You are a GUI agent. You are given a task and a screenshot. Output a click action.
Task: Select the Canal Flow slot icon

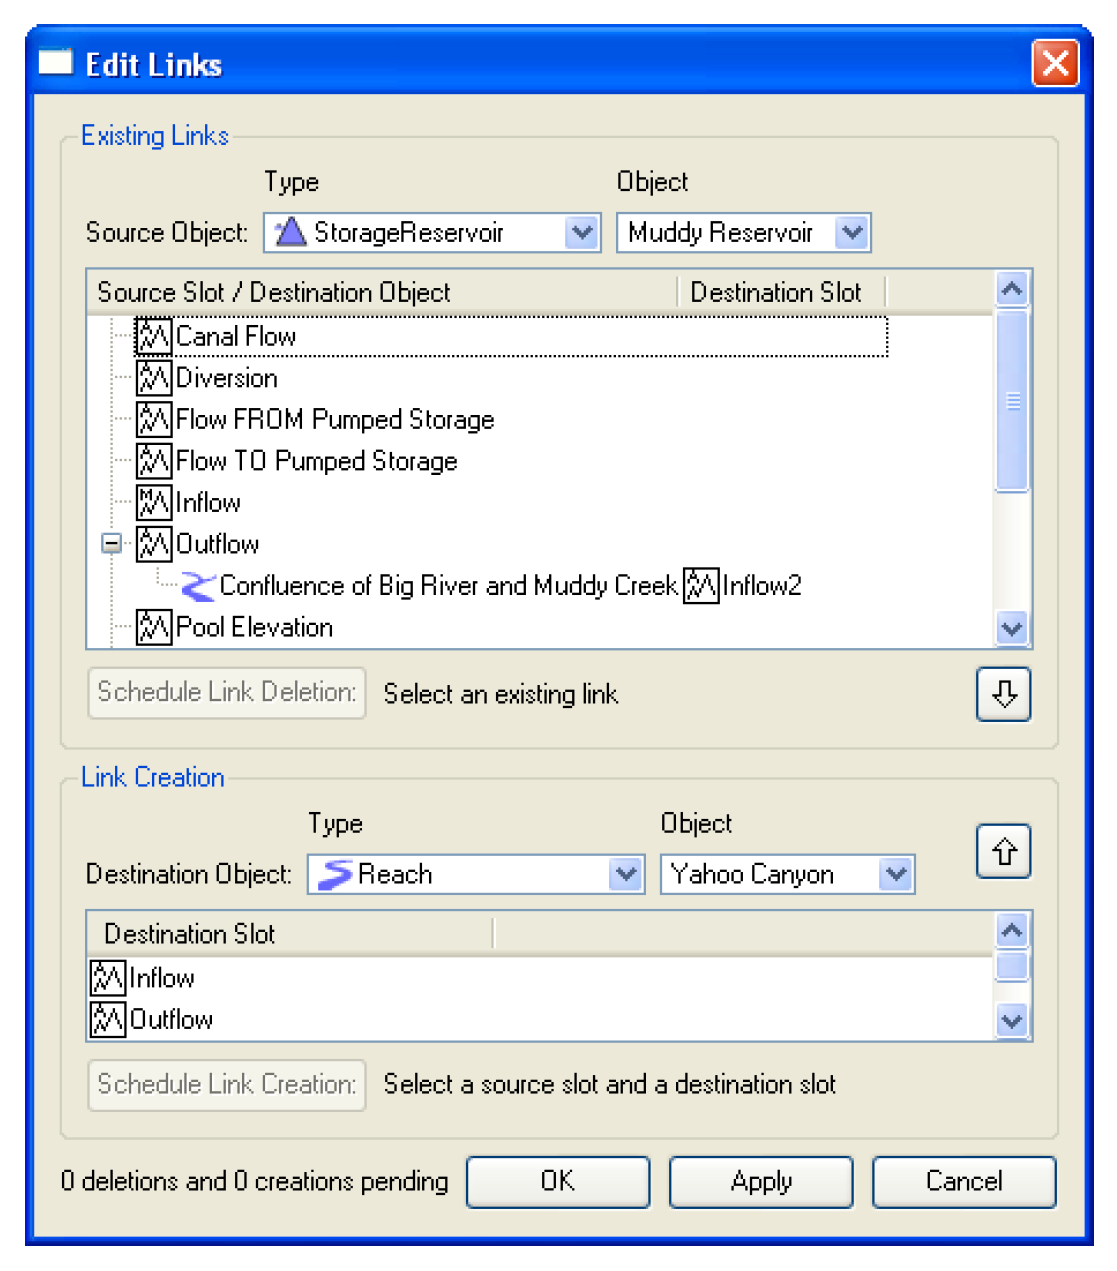(x=153, y=337)
